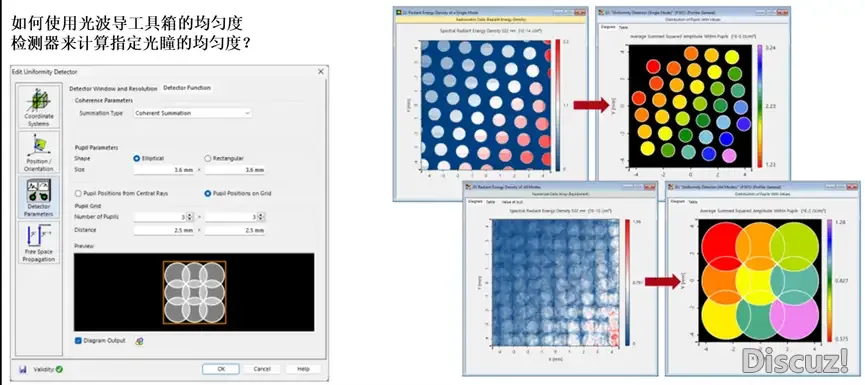This screenshot has width=865, height=385.
Task: Open Diagram tab in Uniformity Detector (All Modes)
Action: (x=677, y=202)
